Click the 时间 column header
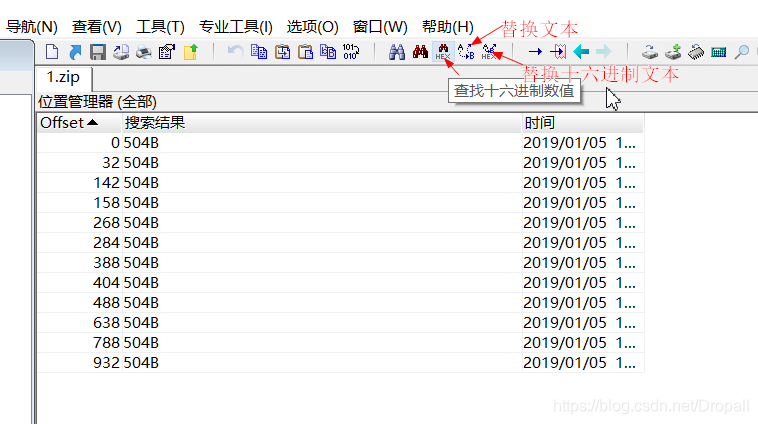Viewport: 758px width, 424px height. 583,123
